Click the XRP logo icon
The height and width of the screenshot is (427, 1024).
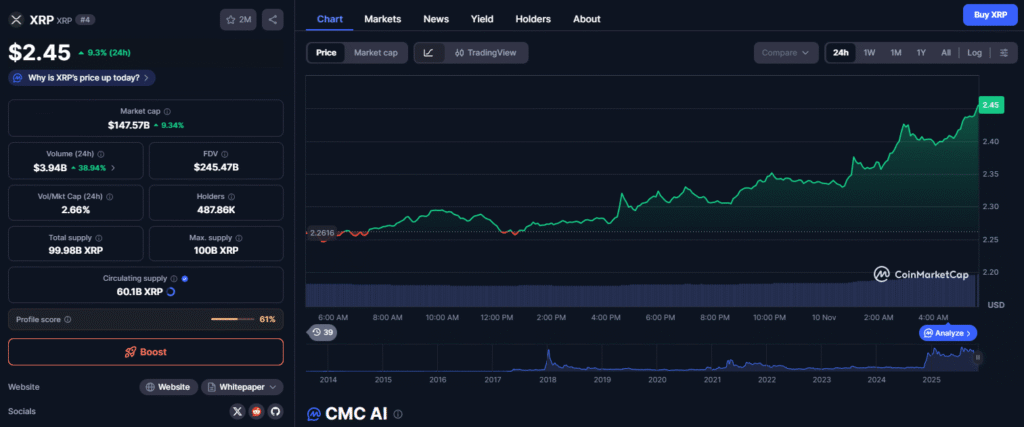point(16,20)
